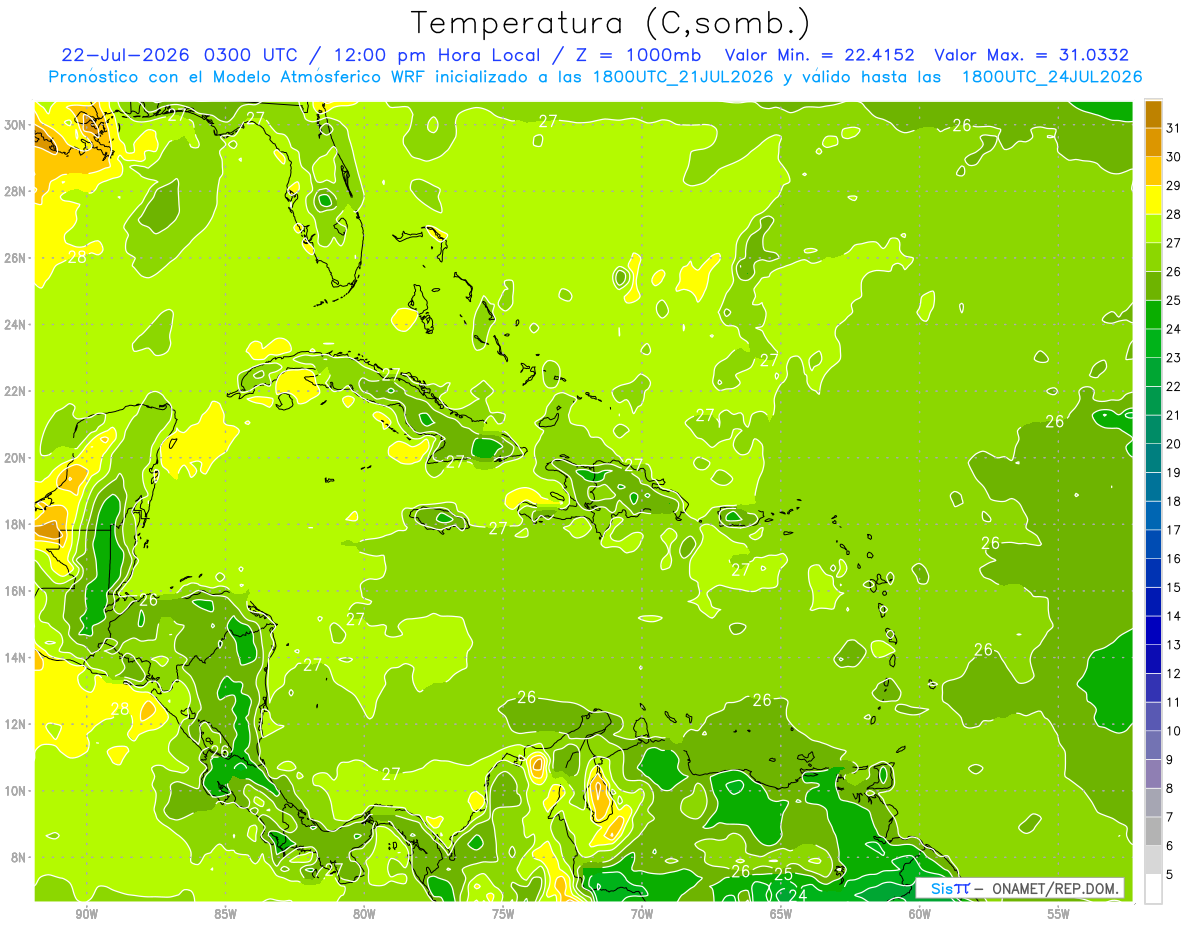Click the 8N latitude axis label

click(x=19, y=857)
